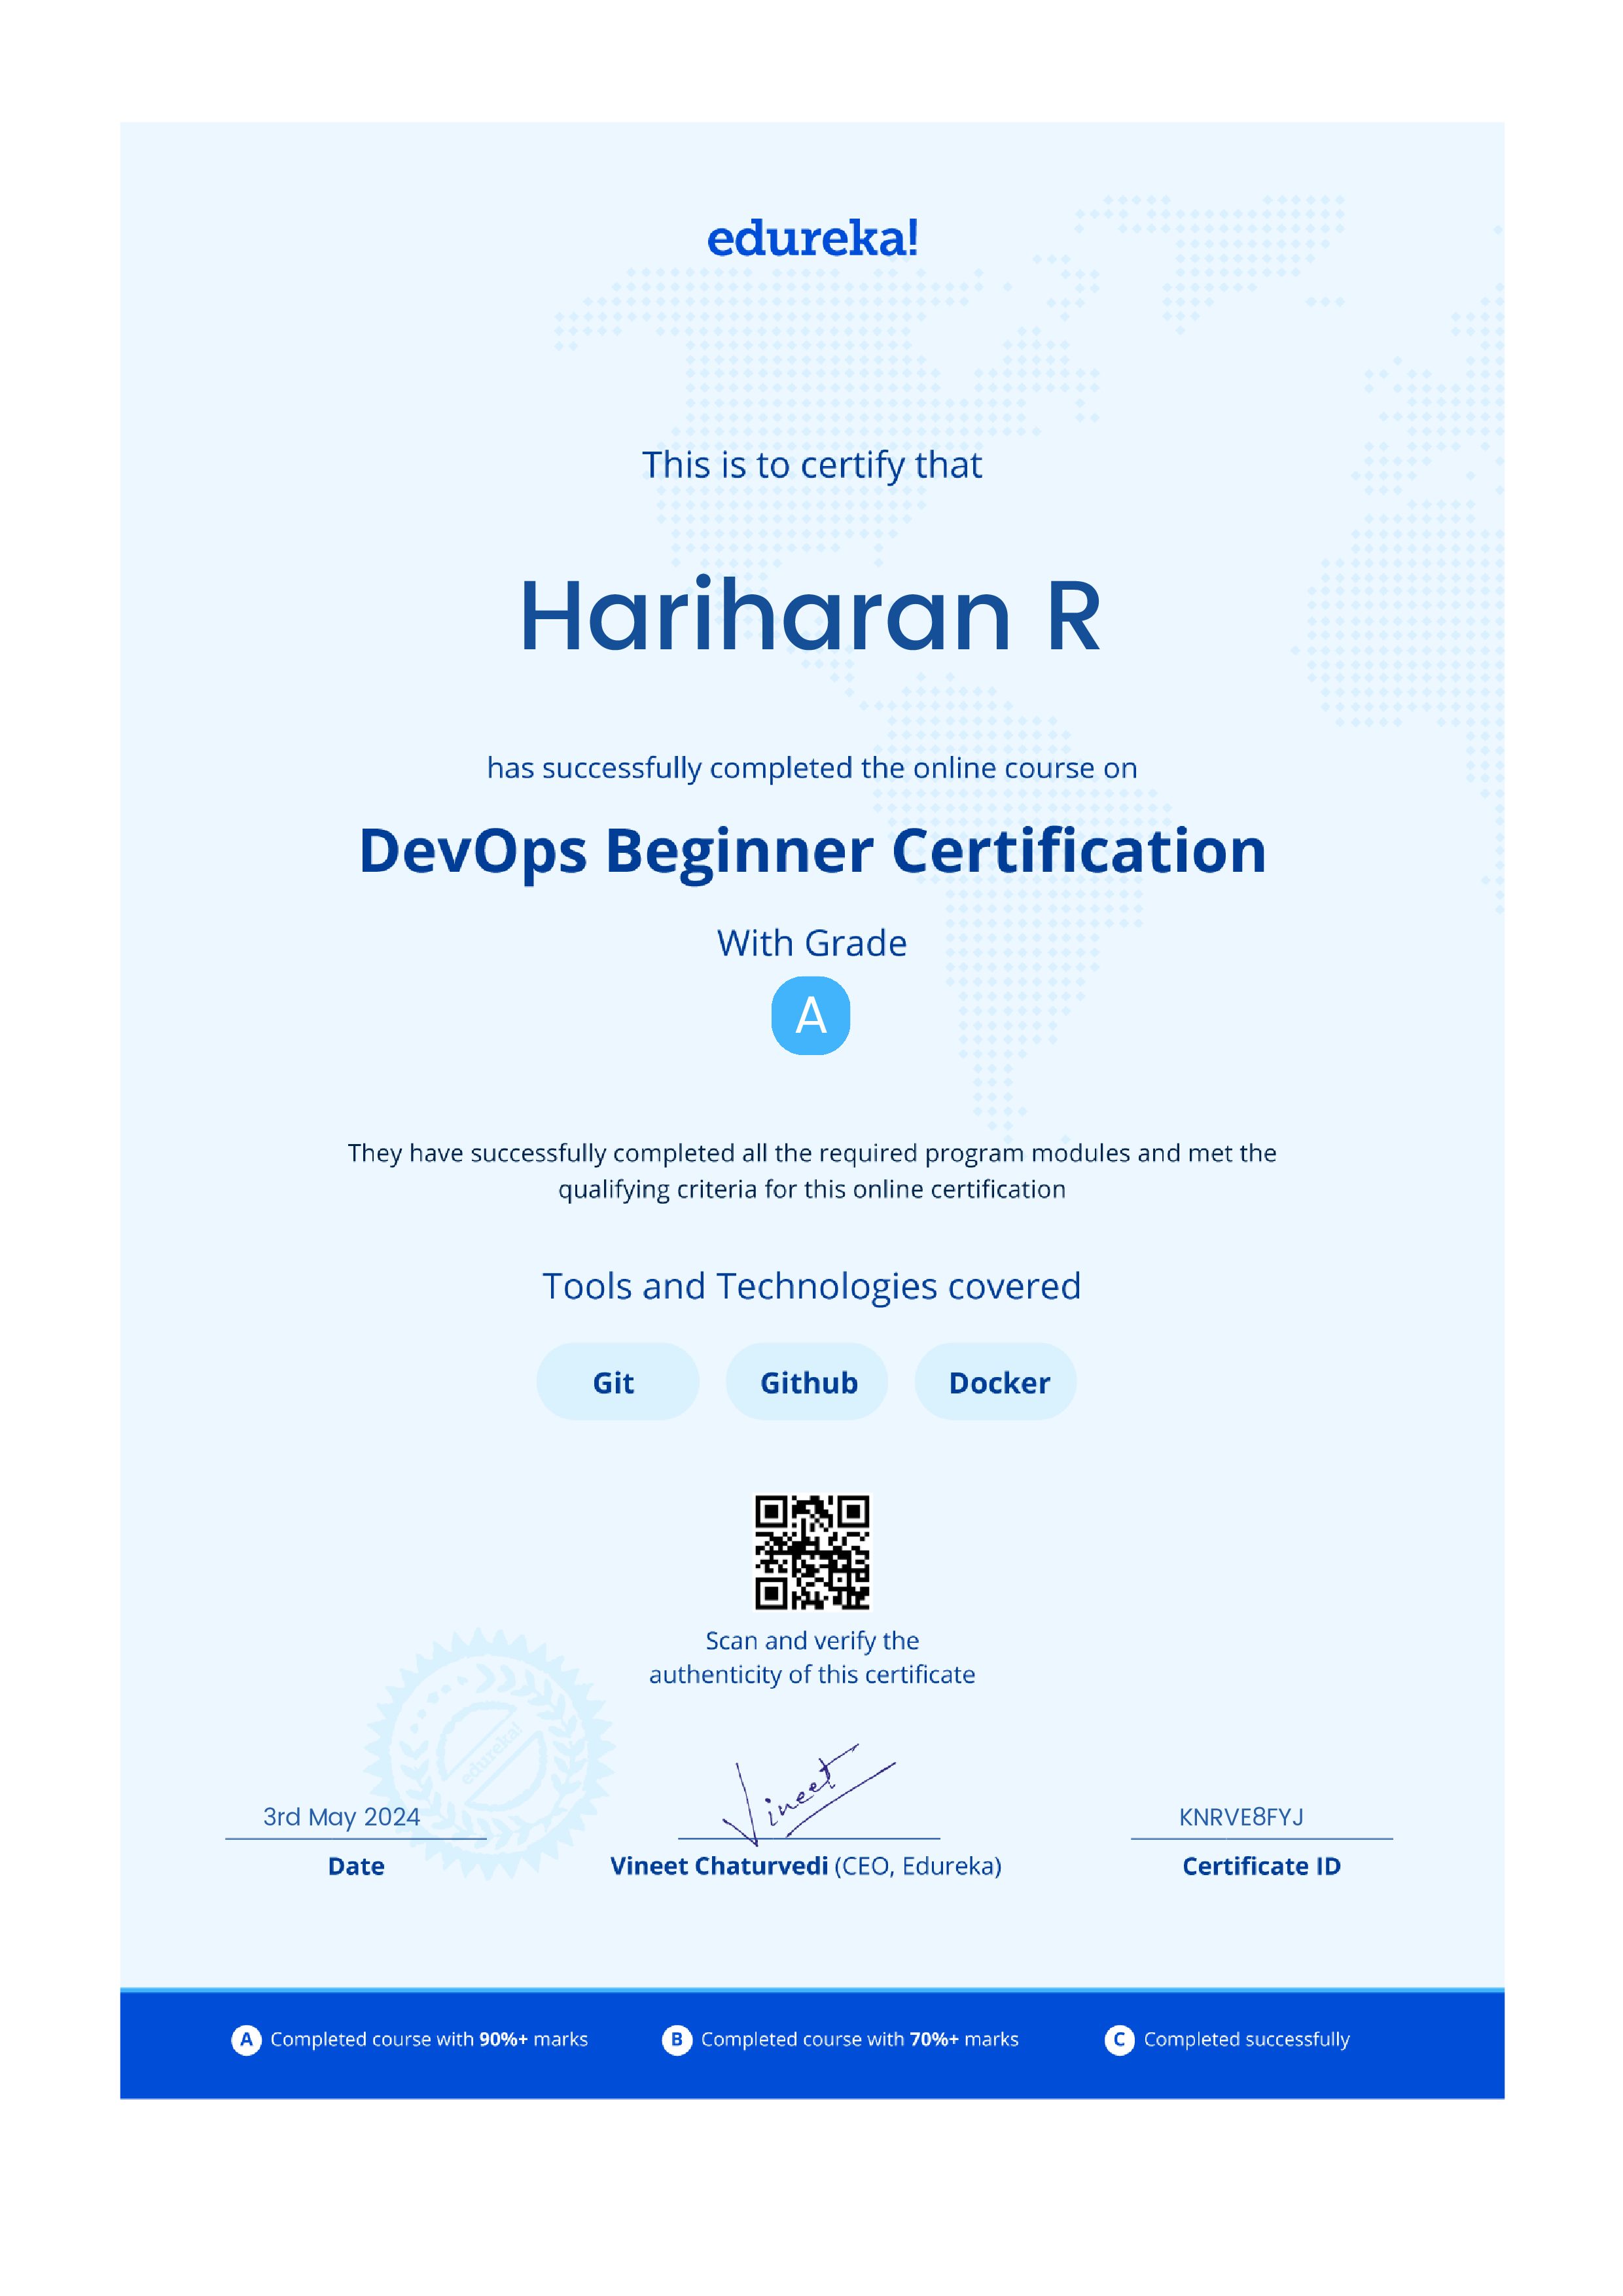1623x2296 pixels.
Task: Click the circled C legend icon
Action: pyautogui.click(x=1119, y=2039)
